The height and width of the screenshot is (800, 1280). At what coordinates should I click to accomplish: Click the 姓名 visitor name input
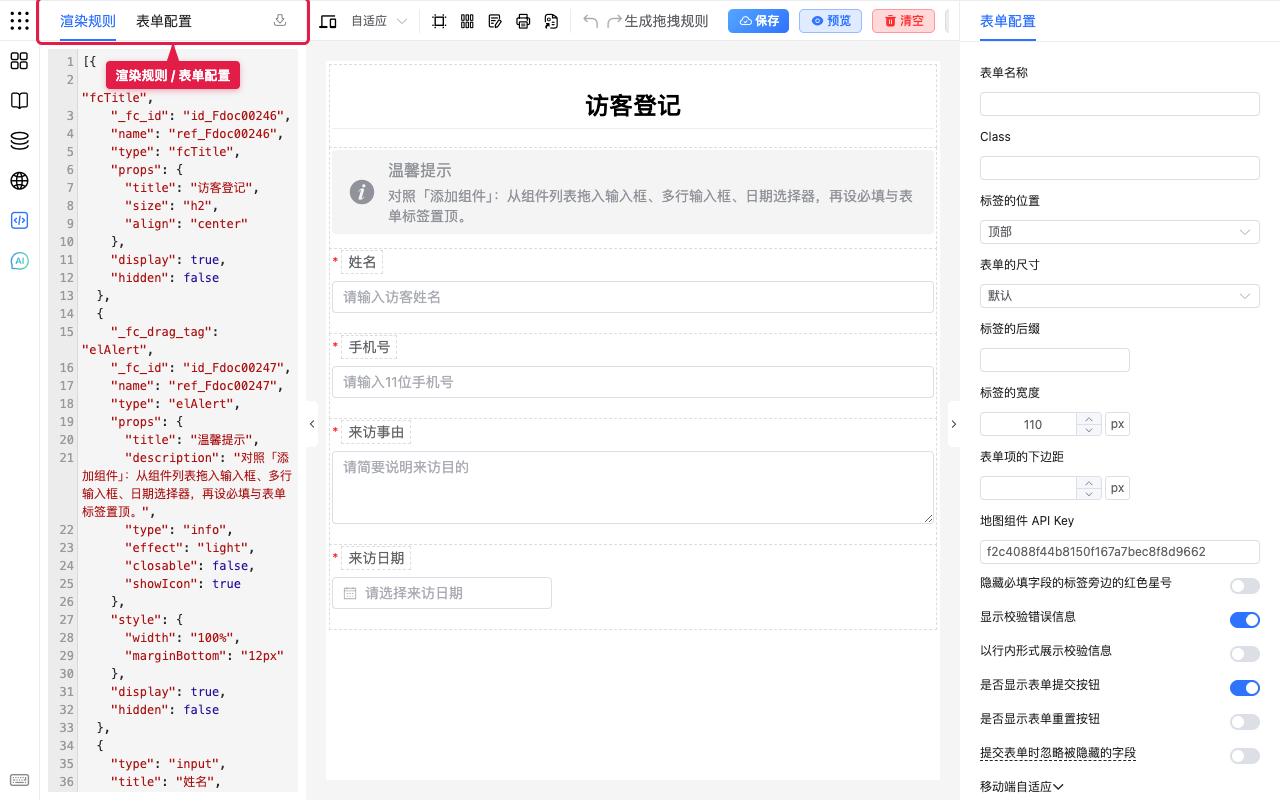[633, 297]
